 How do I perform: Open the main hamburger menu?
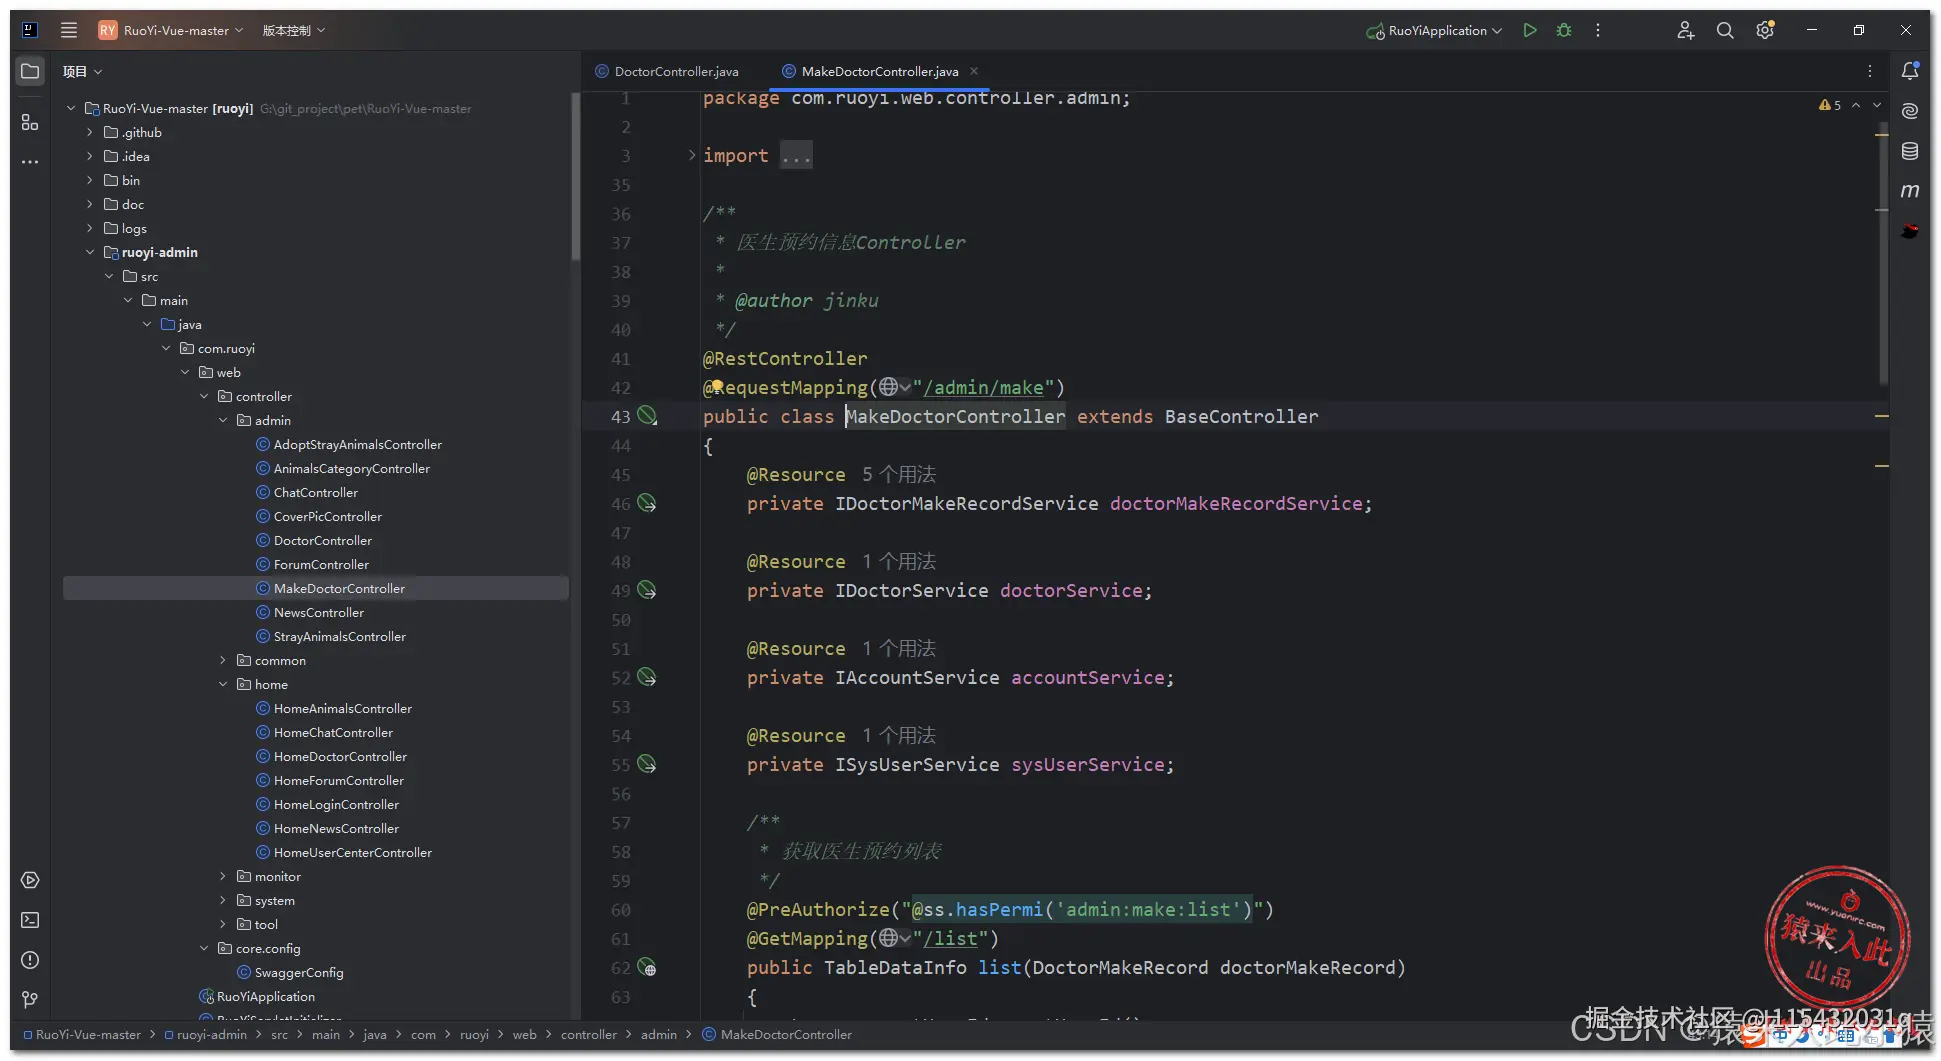[69, 30]
